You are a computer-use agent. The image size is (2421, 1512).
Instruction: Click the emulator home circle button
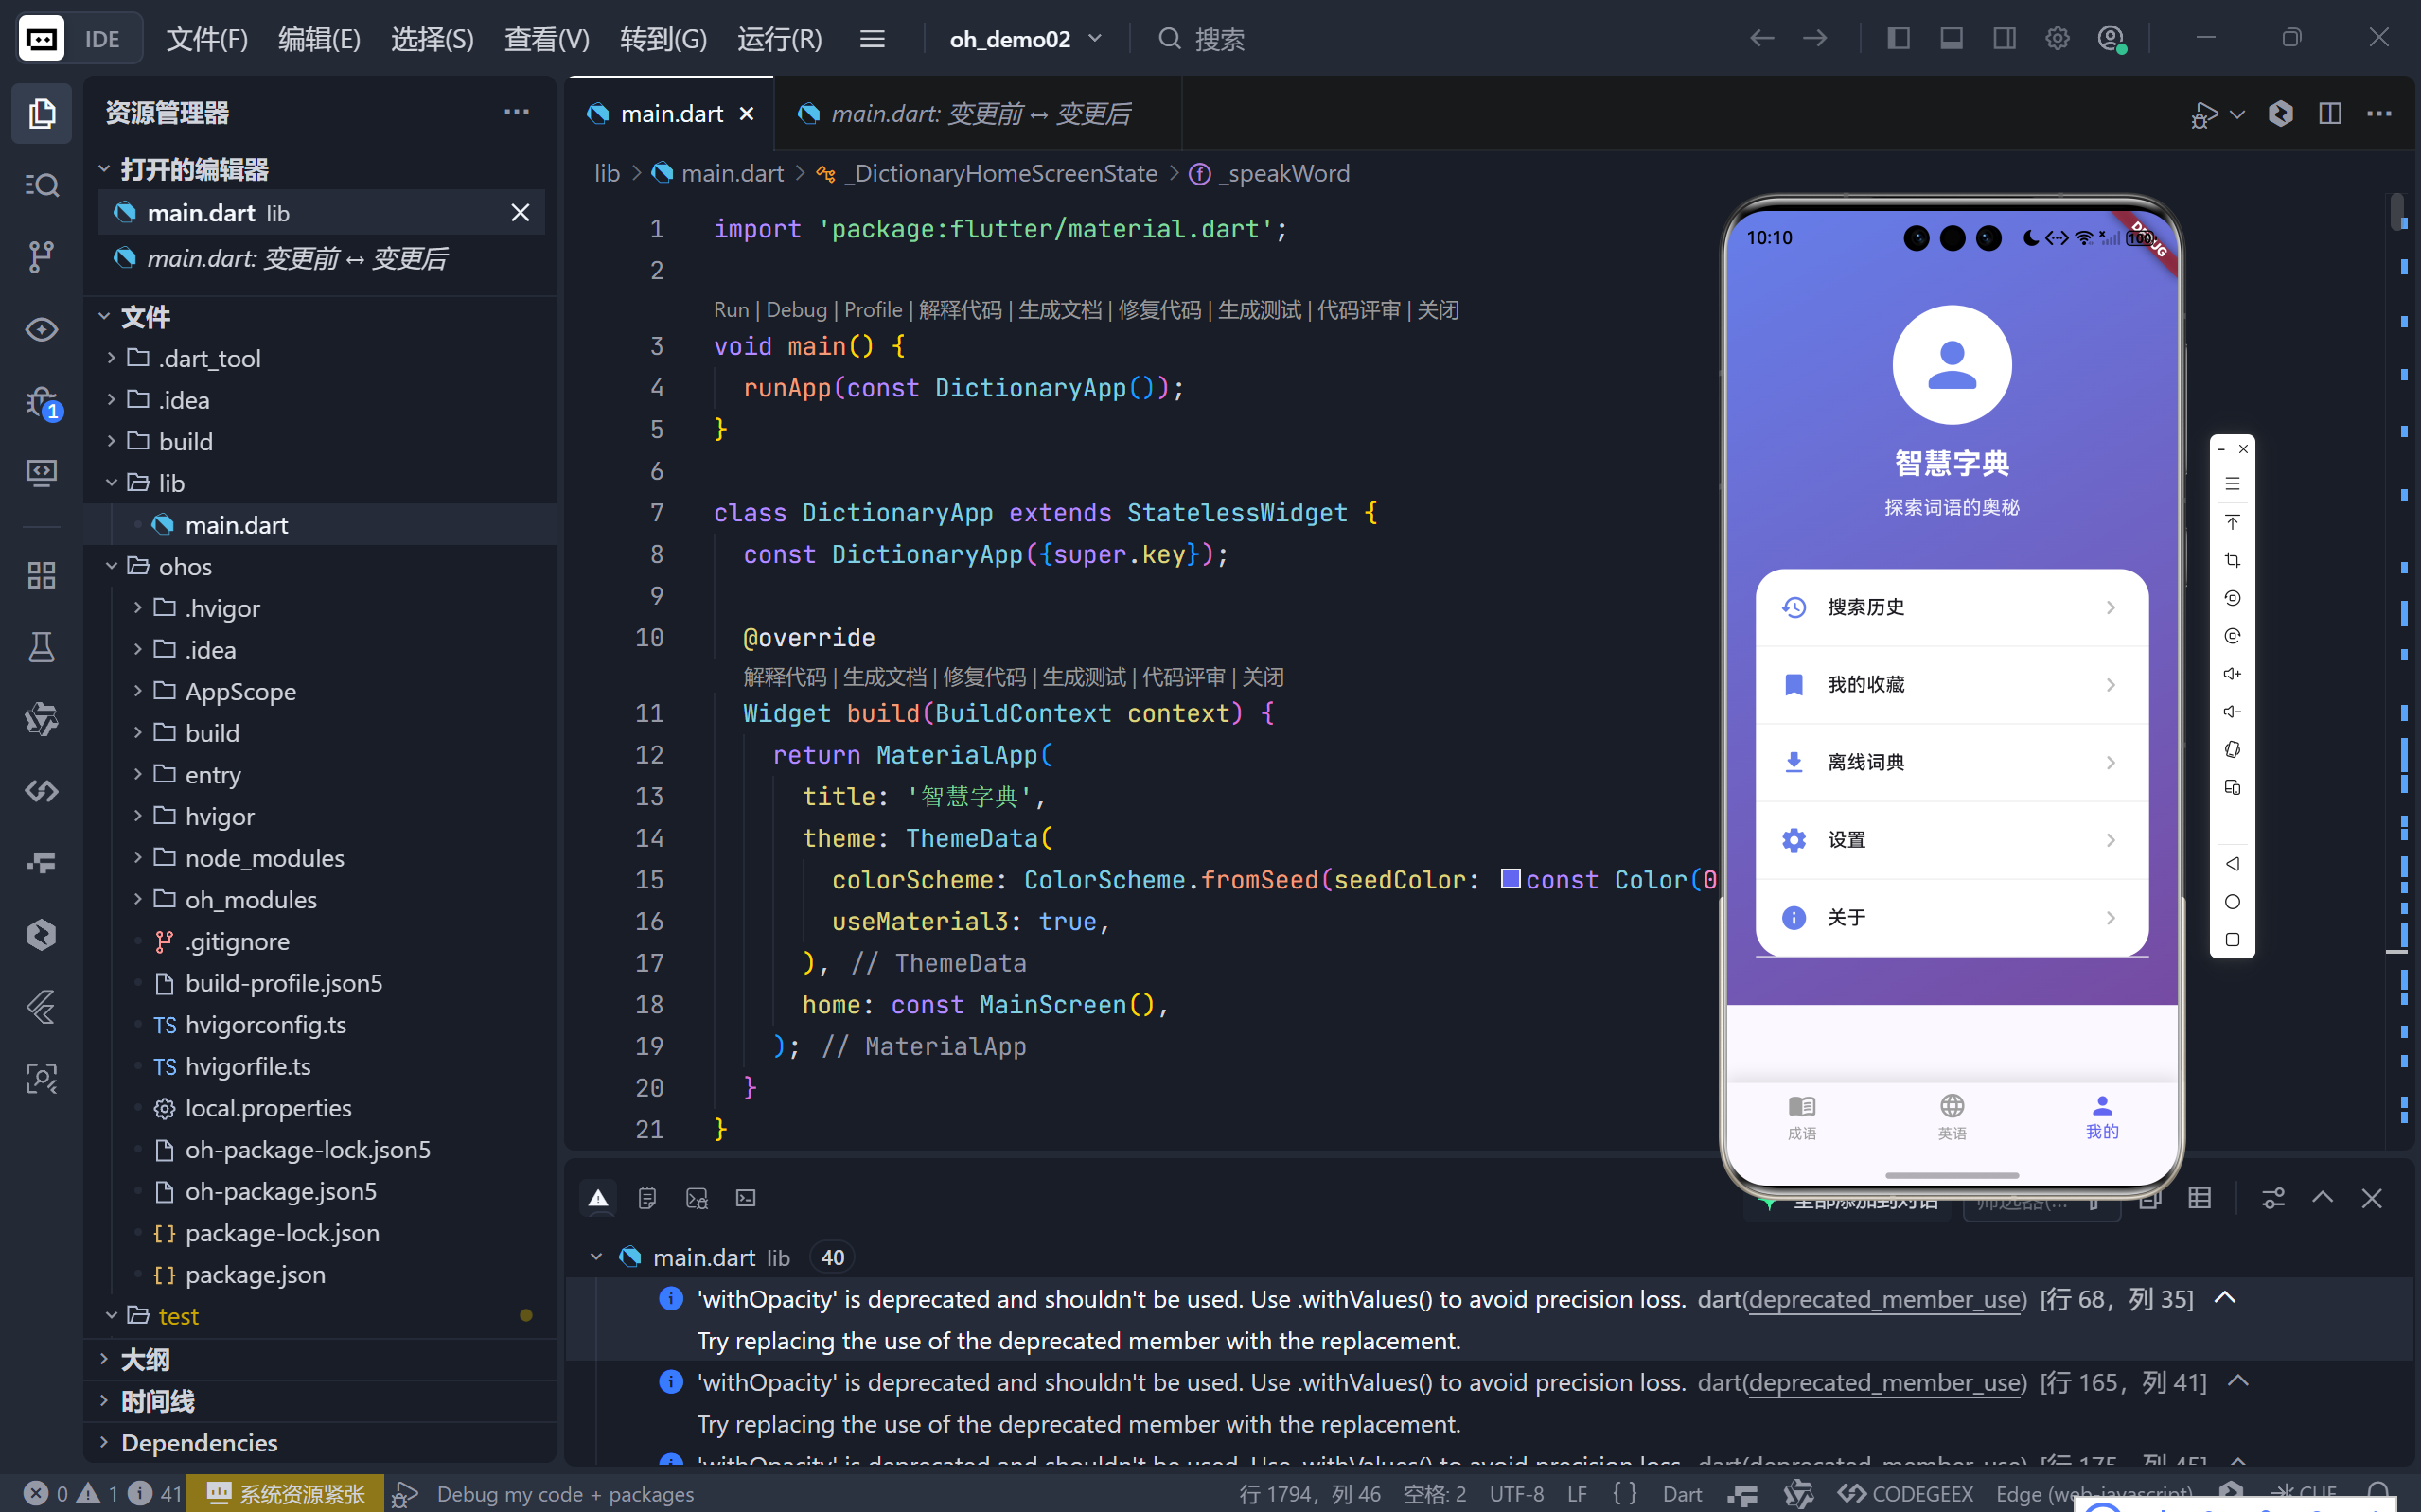pos(2232,902)
